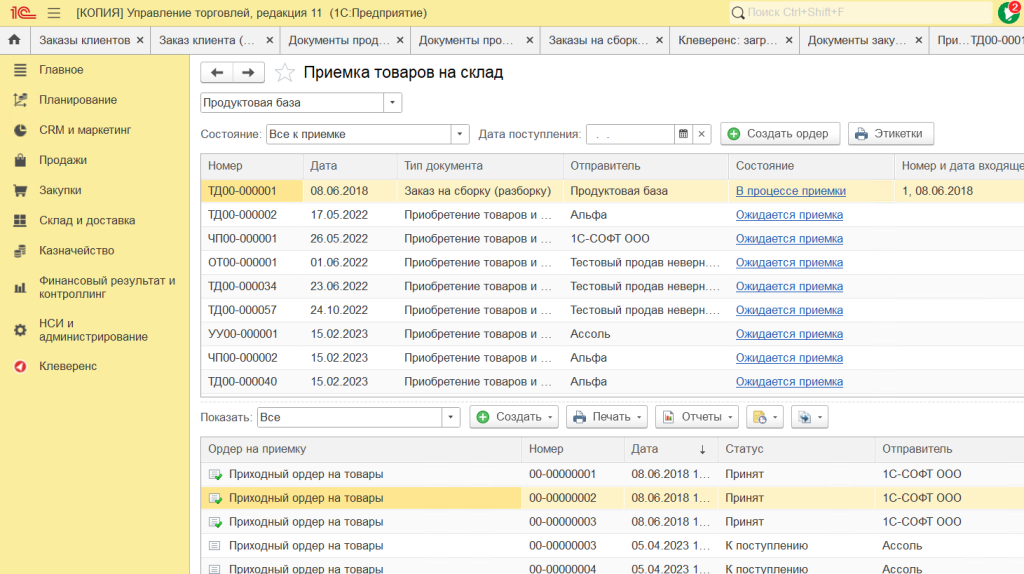
Task: Switch to Заказ клиента tab
Action: pyautogui.click(x=207, y=40)
